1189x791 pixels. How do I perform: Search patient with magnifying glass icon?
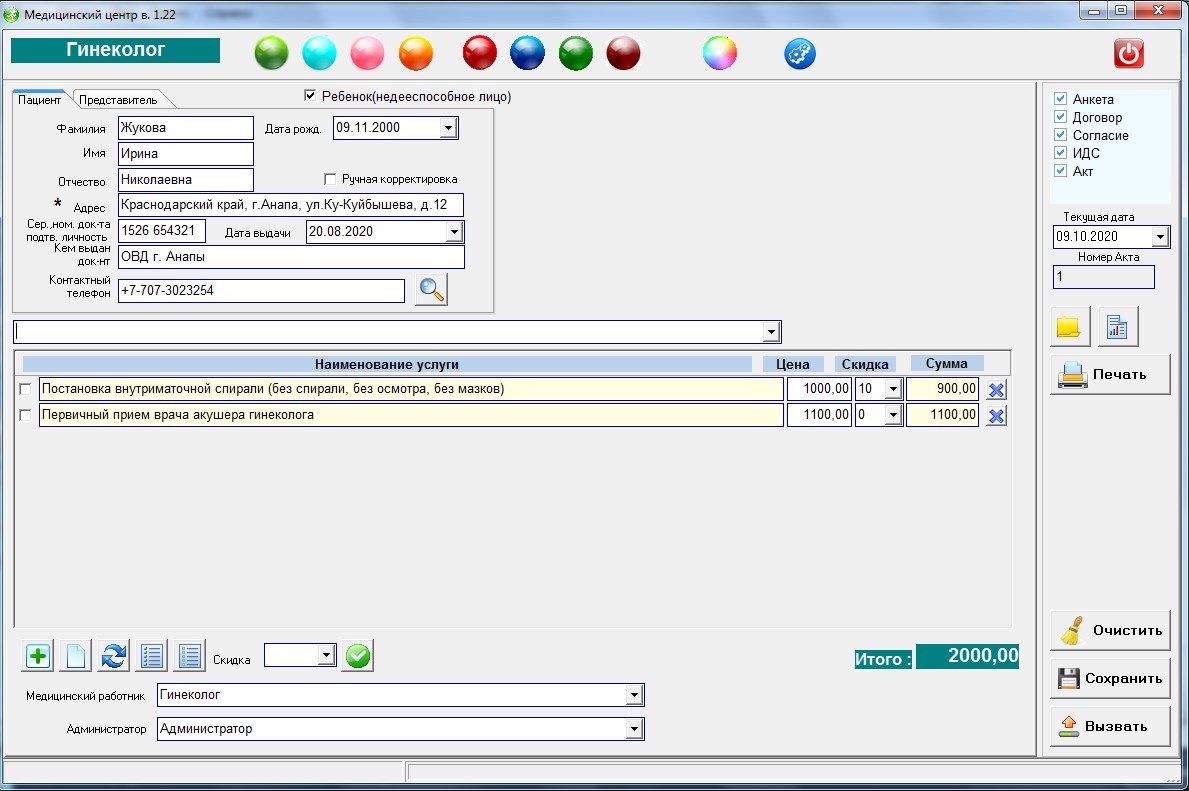pyautogui.click(x=431, y=290)
